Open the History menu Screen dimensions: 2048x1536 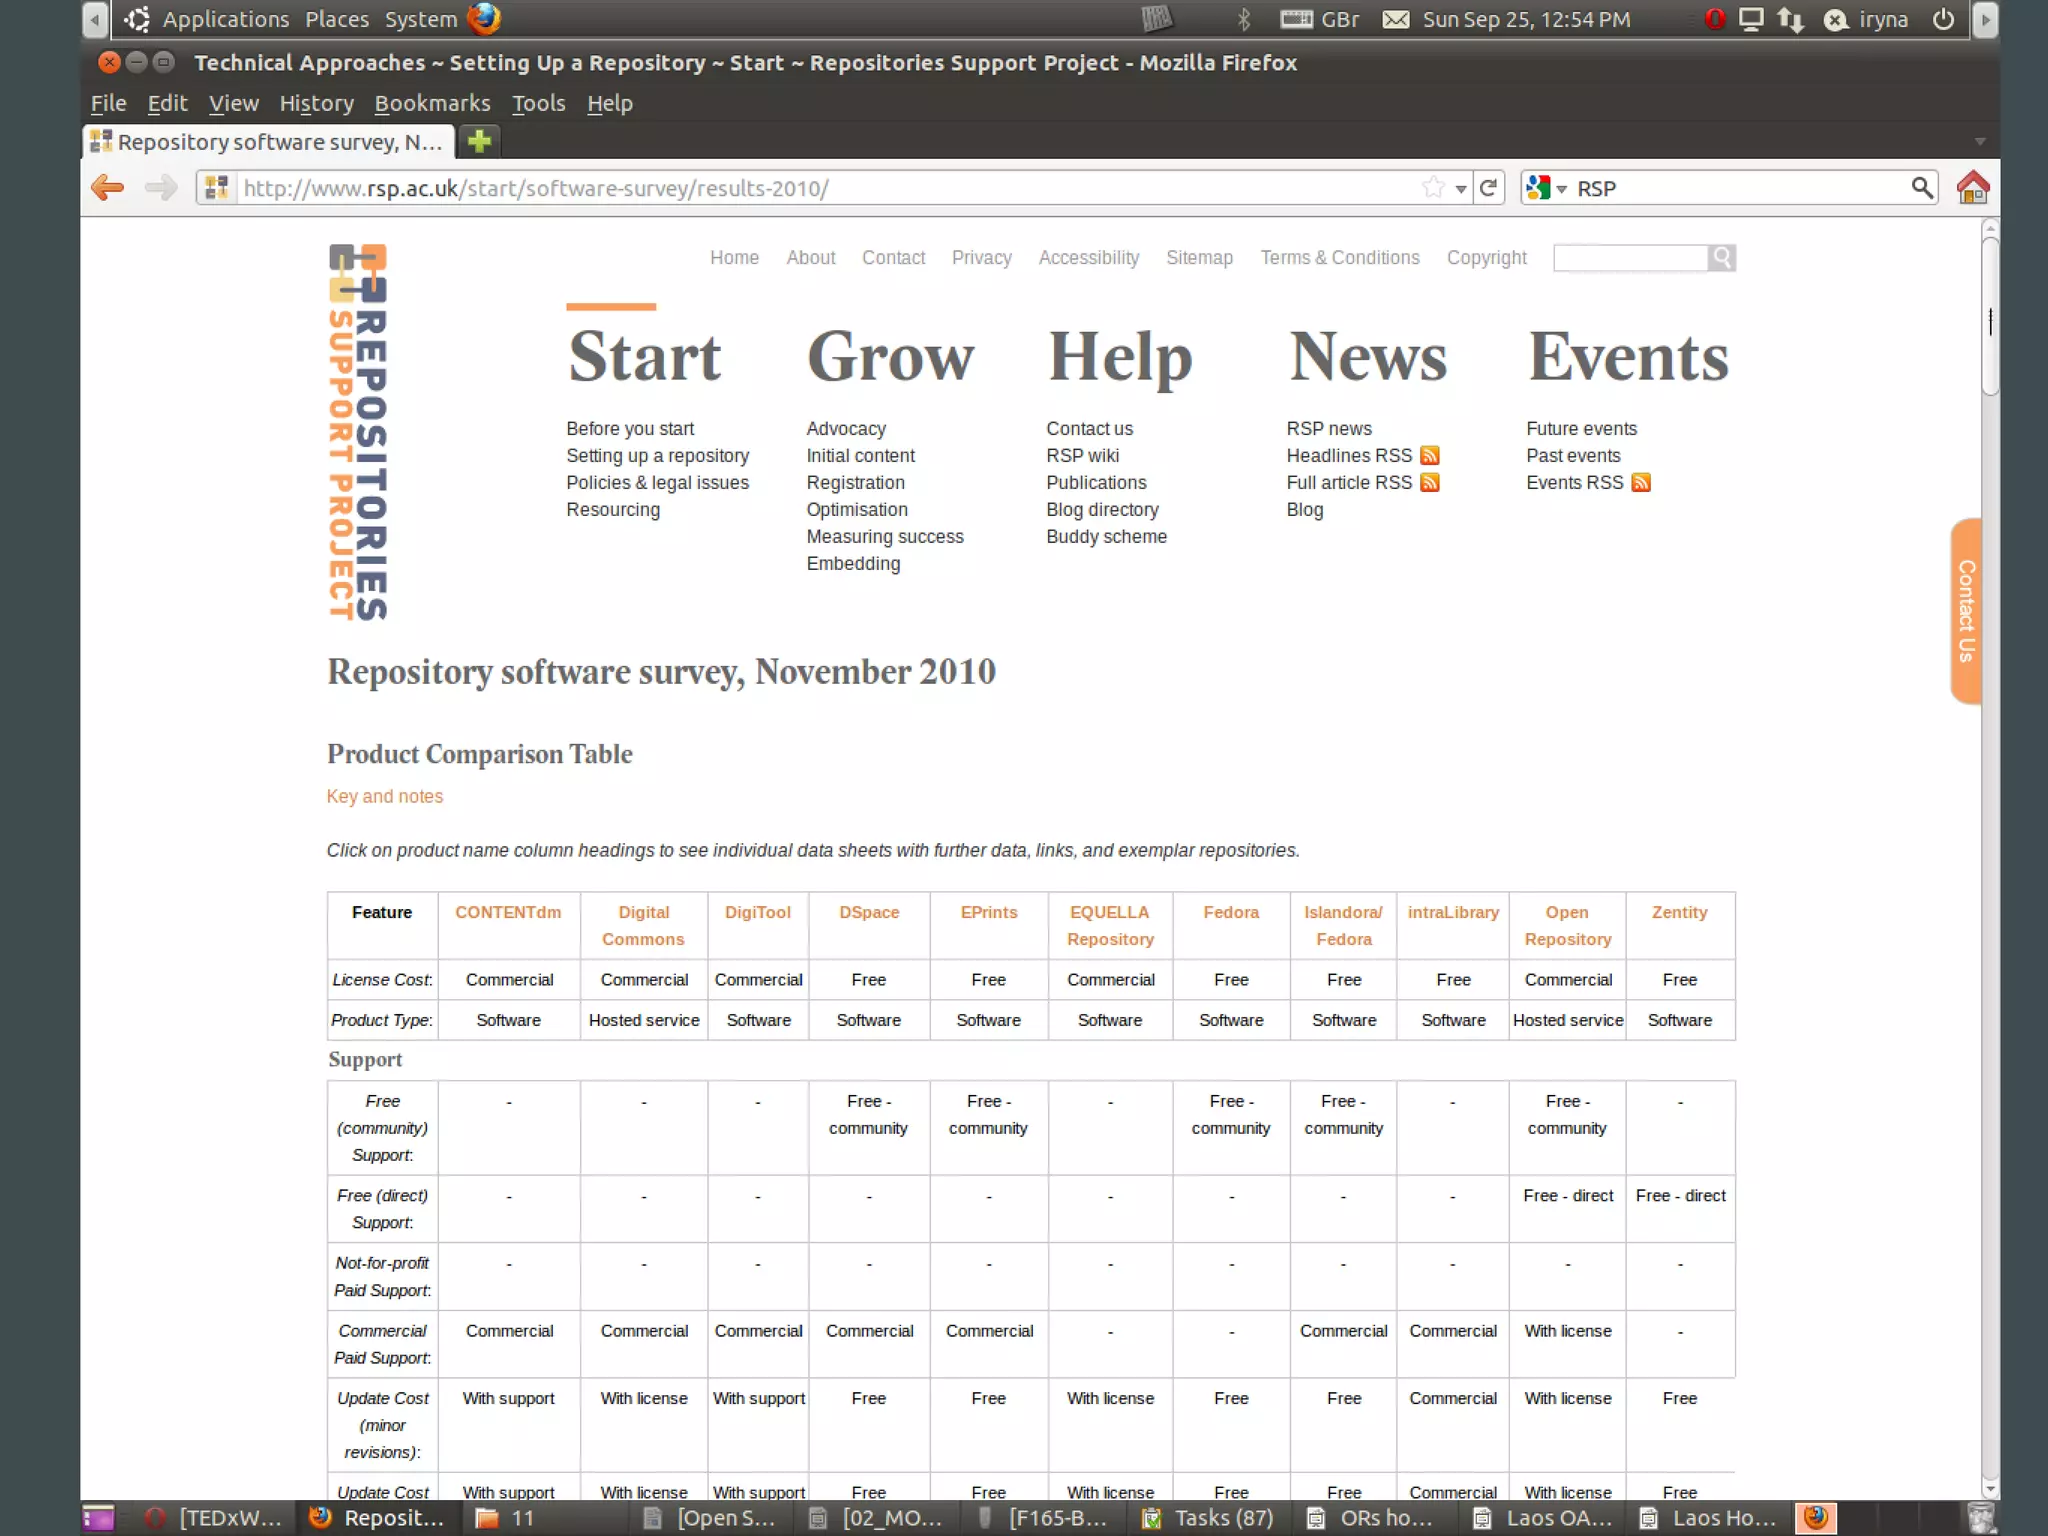(316, 103)
